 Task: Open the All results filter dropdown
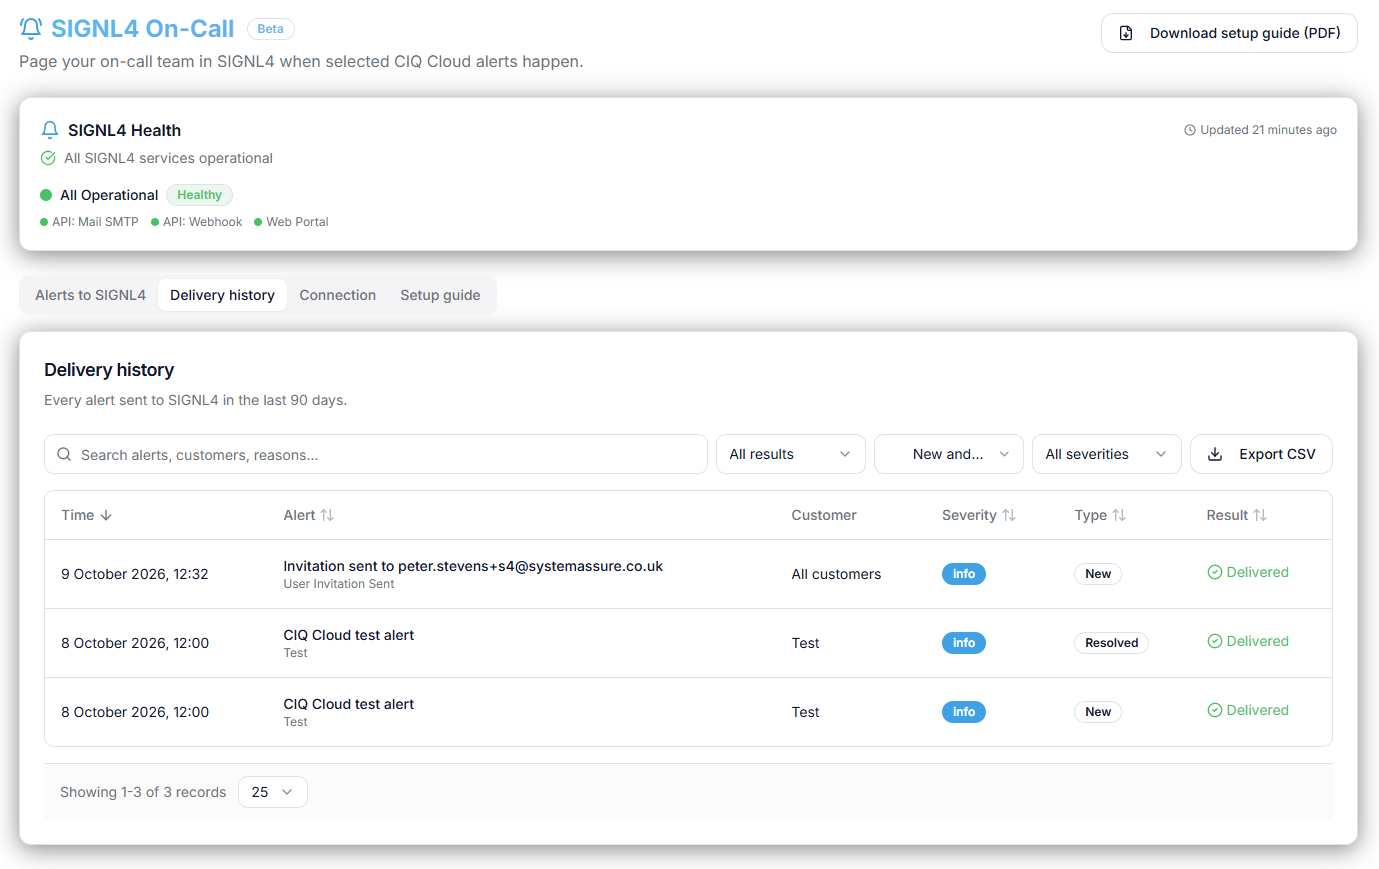[791, 454]
